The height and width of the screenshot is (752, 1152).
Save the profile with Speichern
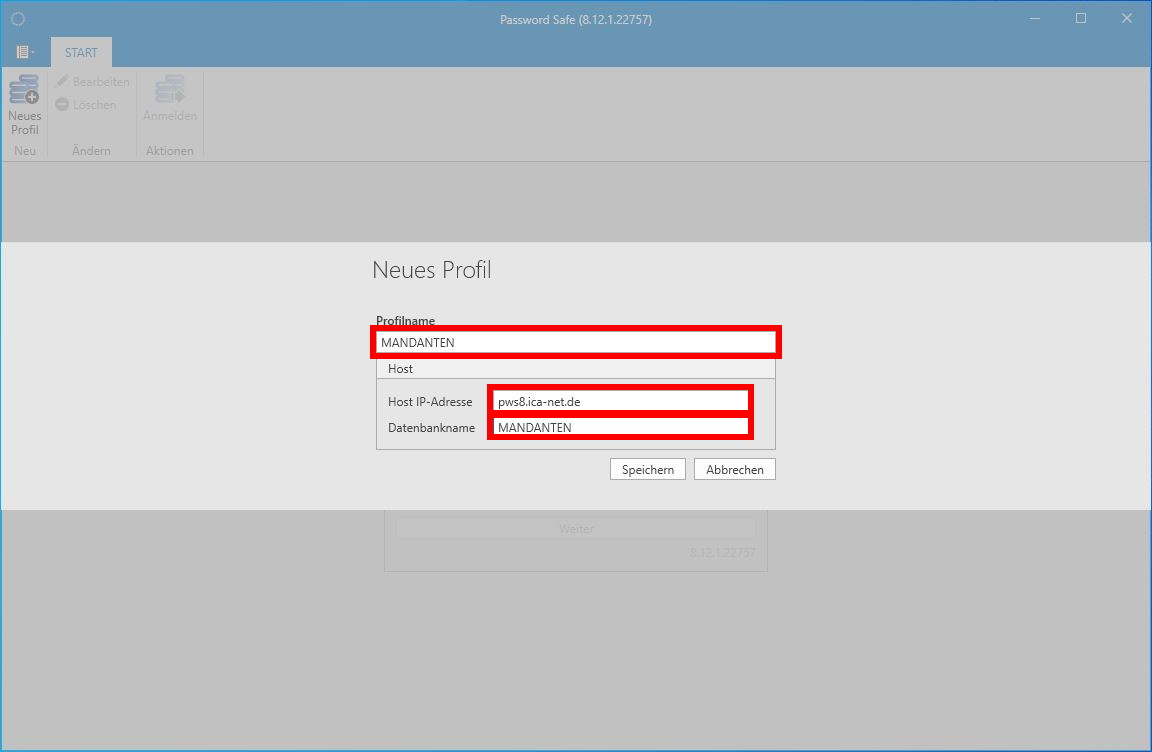[647, 469]
